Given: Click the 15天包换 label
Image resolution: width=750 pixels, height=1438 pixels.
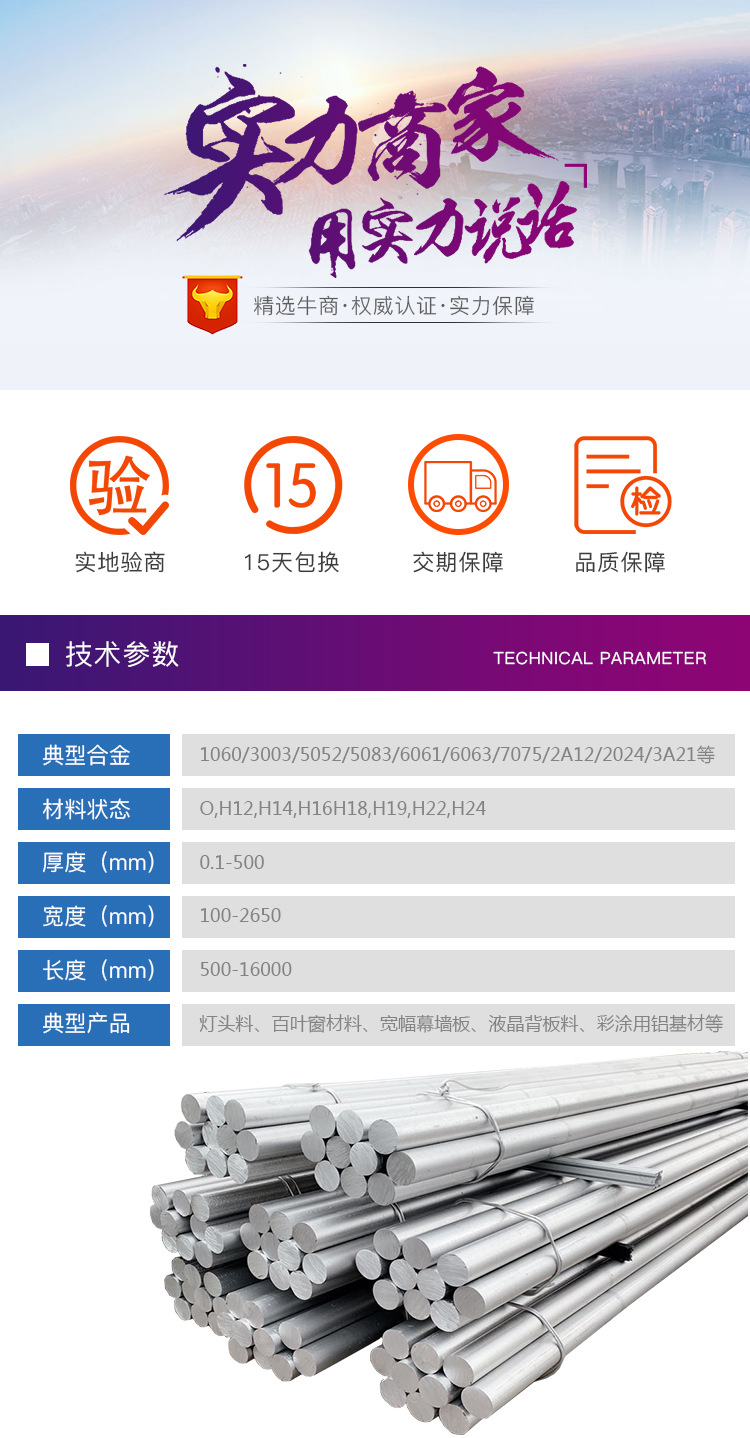Looking at the screenshot, I should [291, 562].
